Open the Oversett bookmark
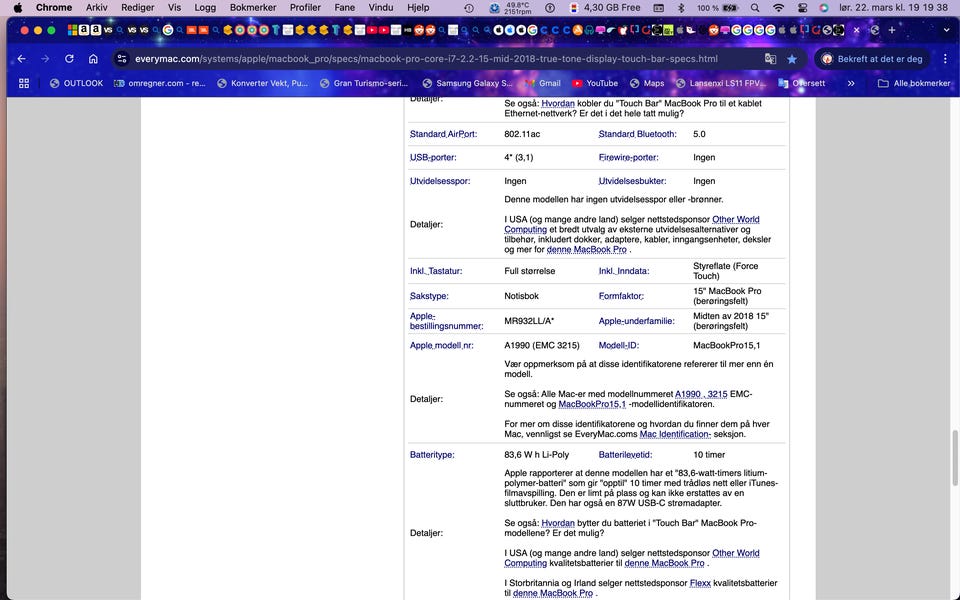This screenshot has height=600, width=960. click(x=801, y=83)
